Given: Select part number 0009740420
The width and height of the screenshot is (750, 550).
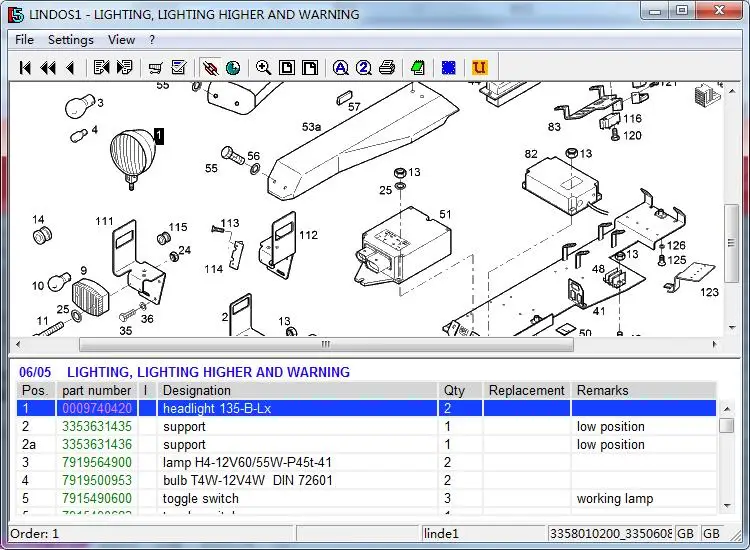Looking at the screenshot, I should pyautogui.click(x=97, y=408).
